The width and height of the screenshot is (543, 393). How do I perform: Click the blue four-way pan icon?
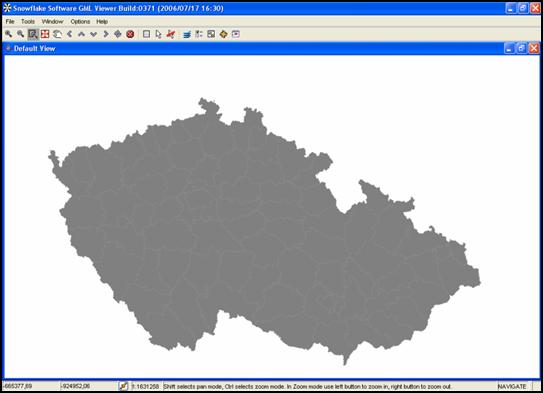click(118, 34)
